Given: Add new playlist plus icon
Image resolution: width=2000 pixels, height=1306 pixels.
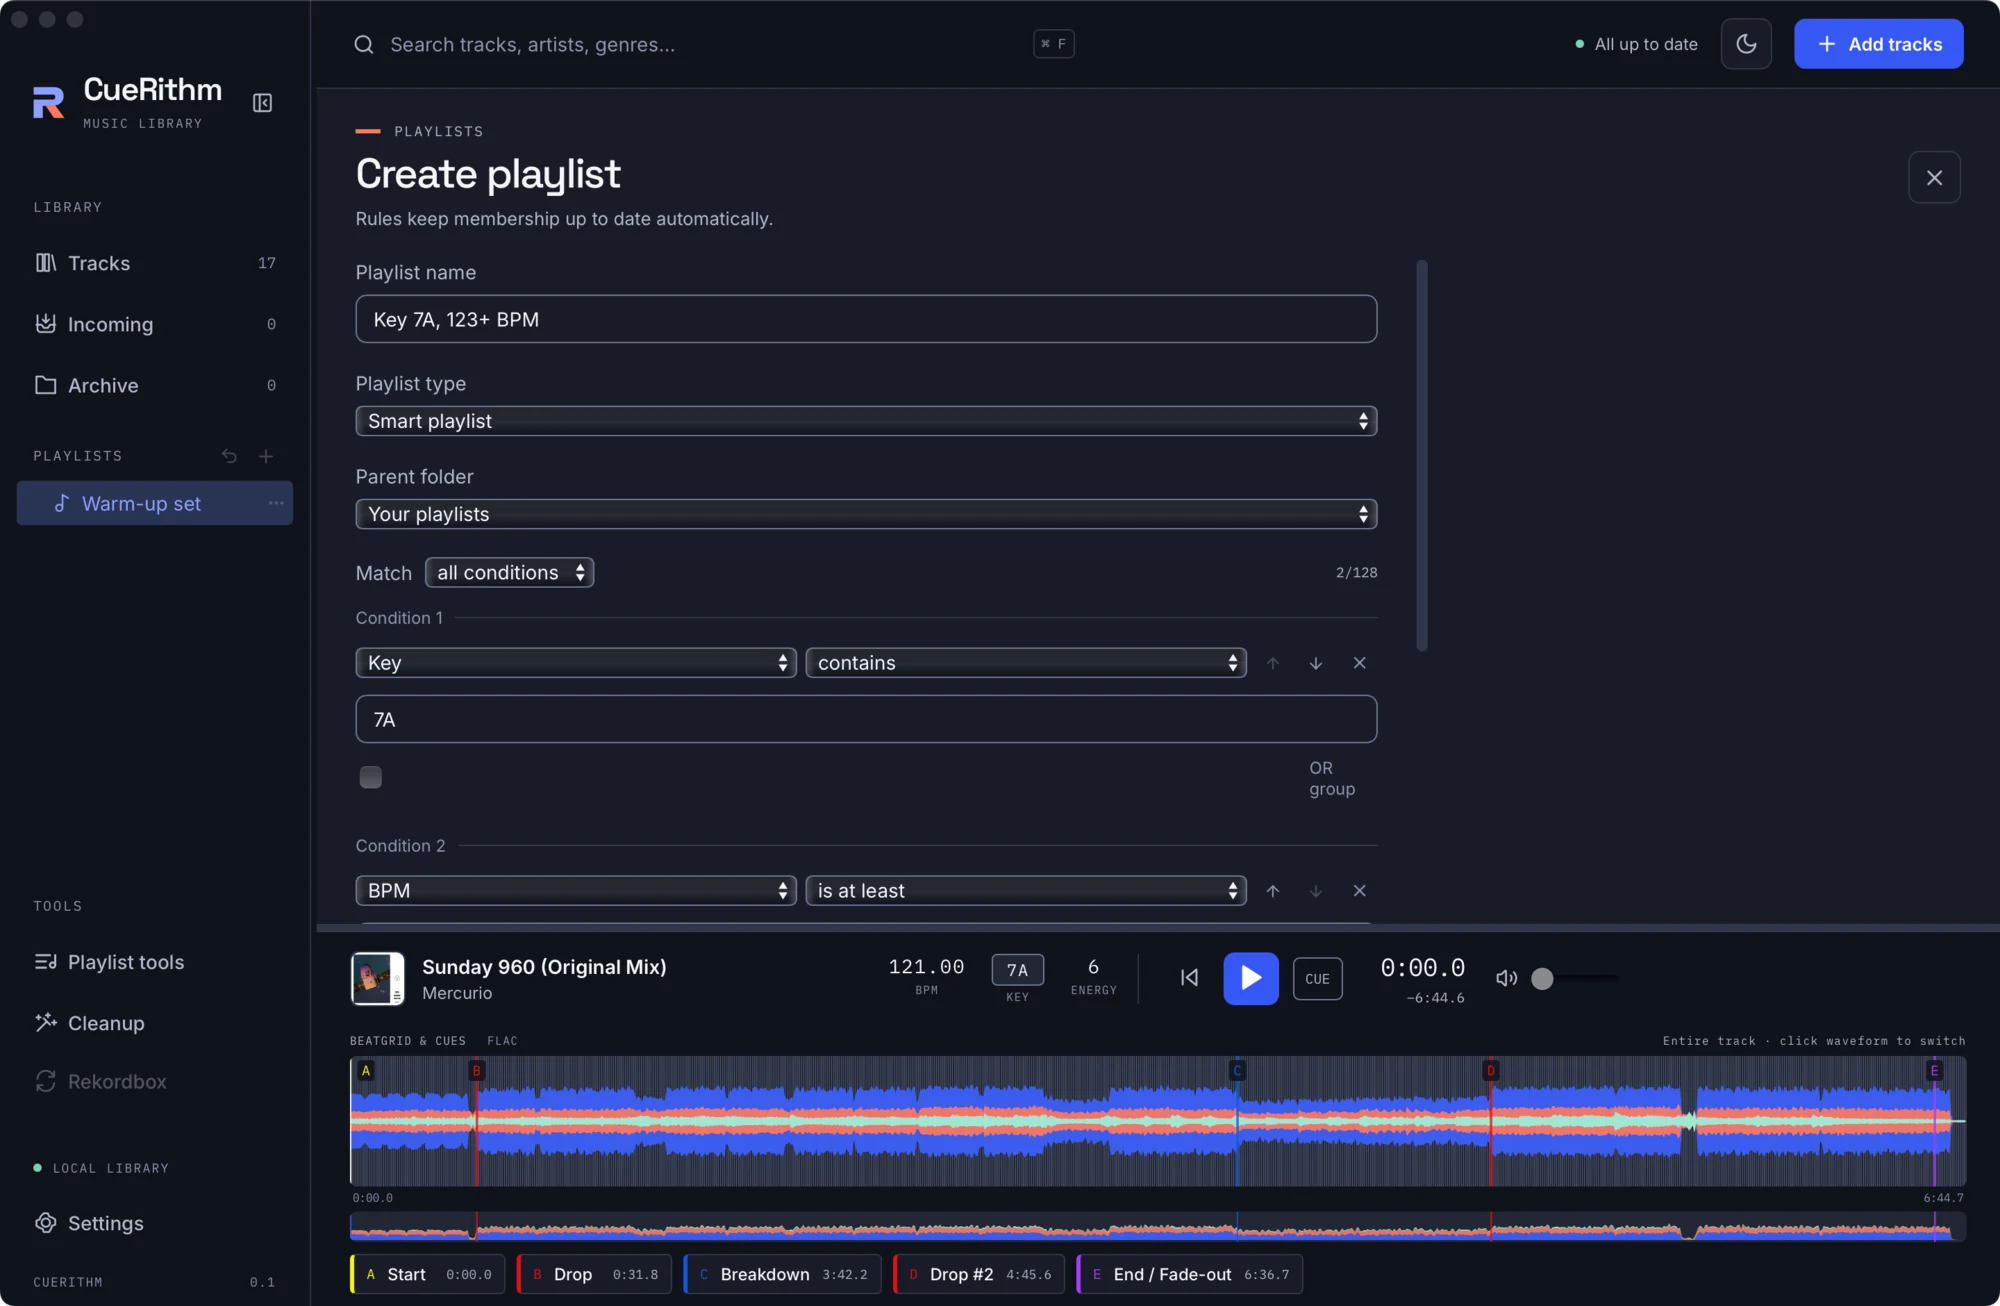Looking at the screenshot, I should coord(266,456).
